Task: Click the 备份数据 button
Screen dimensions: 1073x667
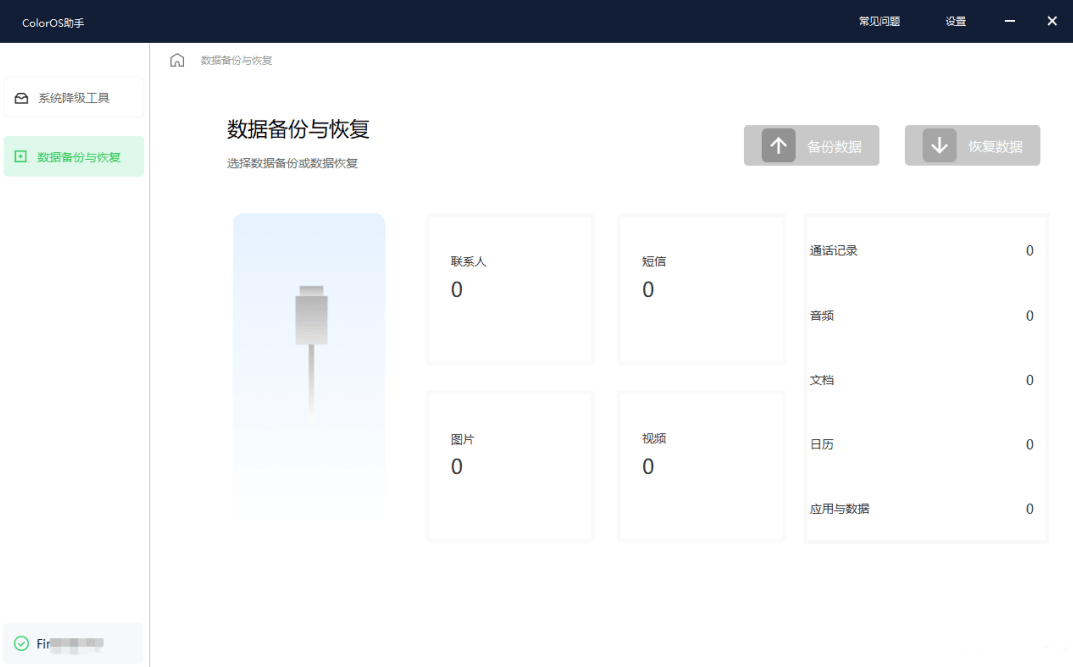Action: (811, 145)
